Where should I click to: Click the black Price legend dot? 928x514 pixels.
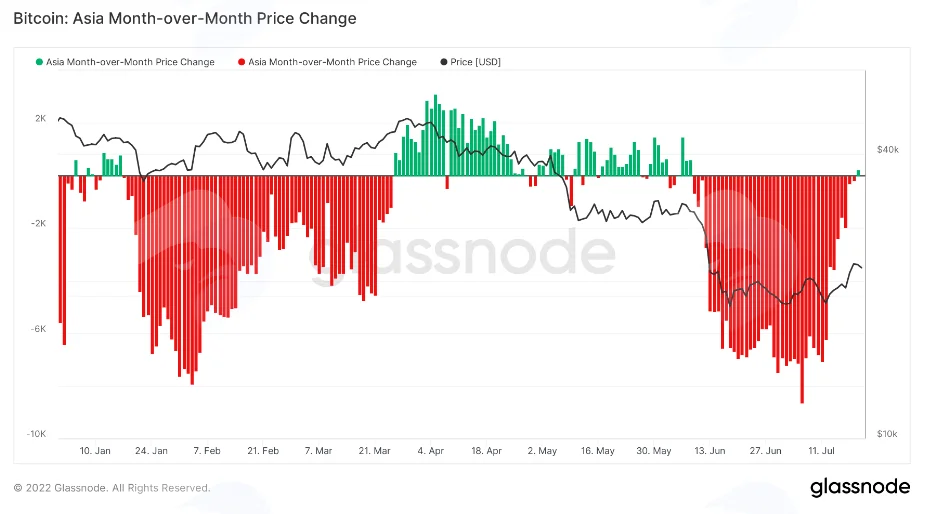[444, 62]
